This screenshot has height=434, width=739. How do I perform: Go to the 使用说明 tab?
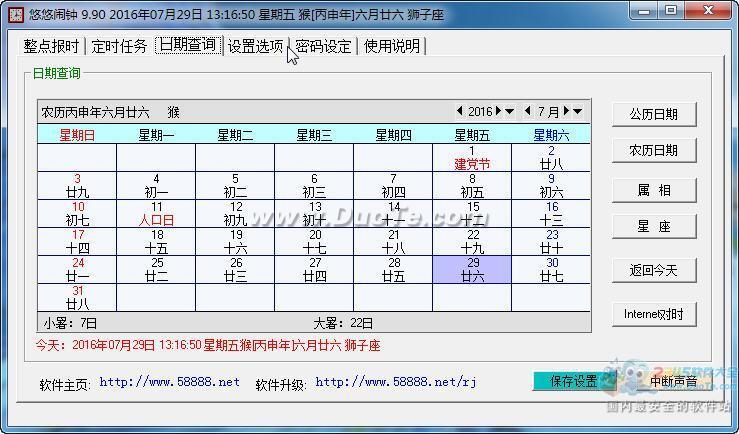click(391, 46)
